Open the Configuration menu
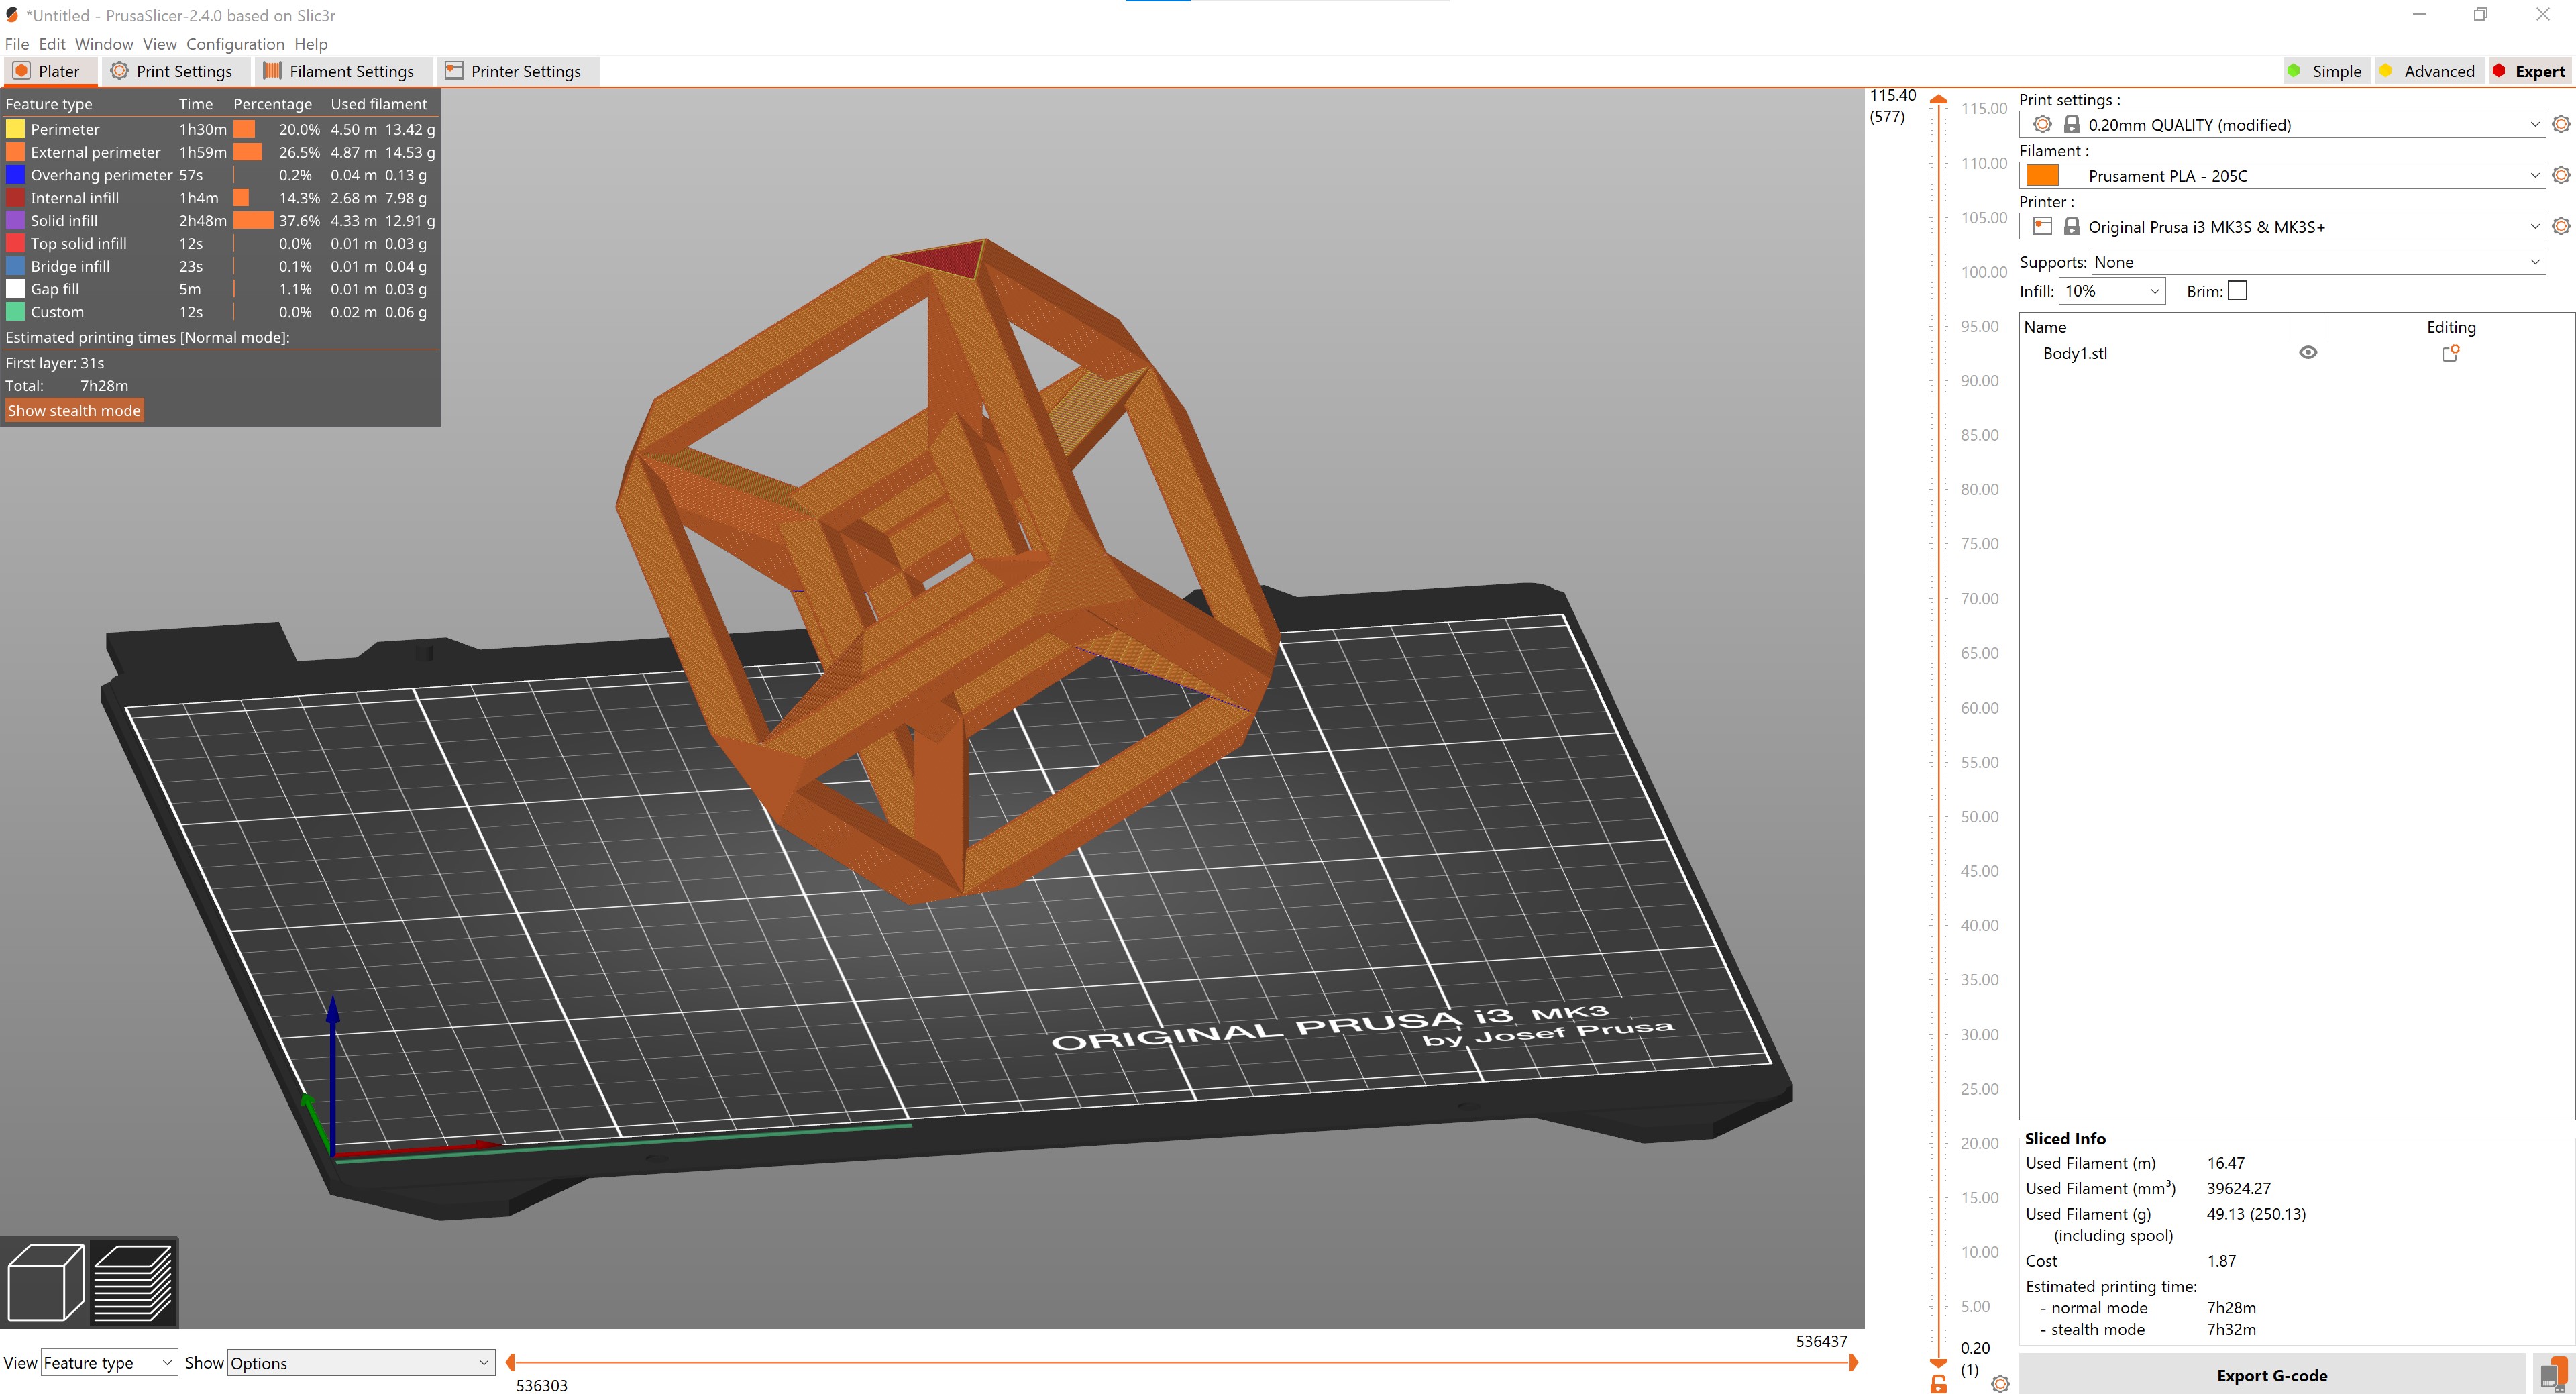 235,44
